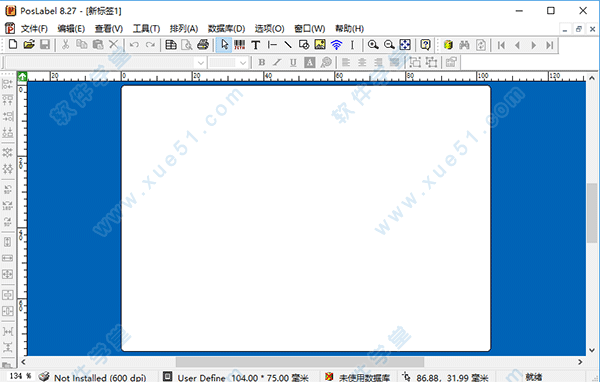600x382 pixels.
Task: Toggle center text alignment
Action: click(362, 62)
